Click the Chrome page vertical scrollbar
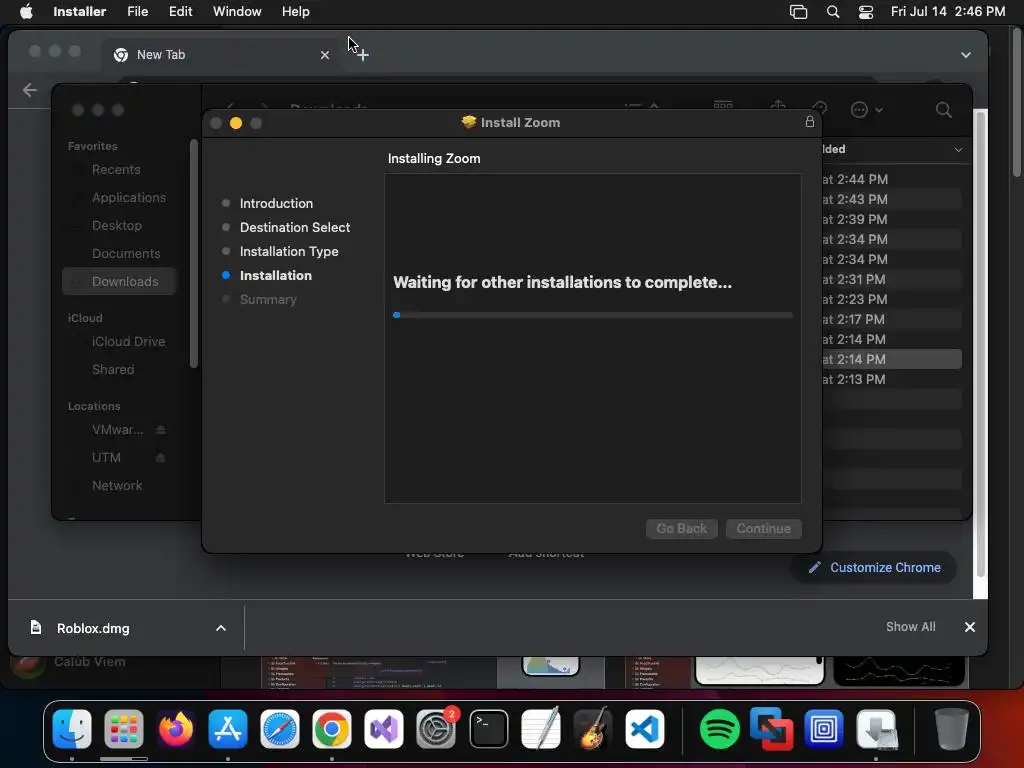Screen dimensions: 1024x768 tap(980, 344)
